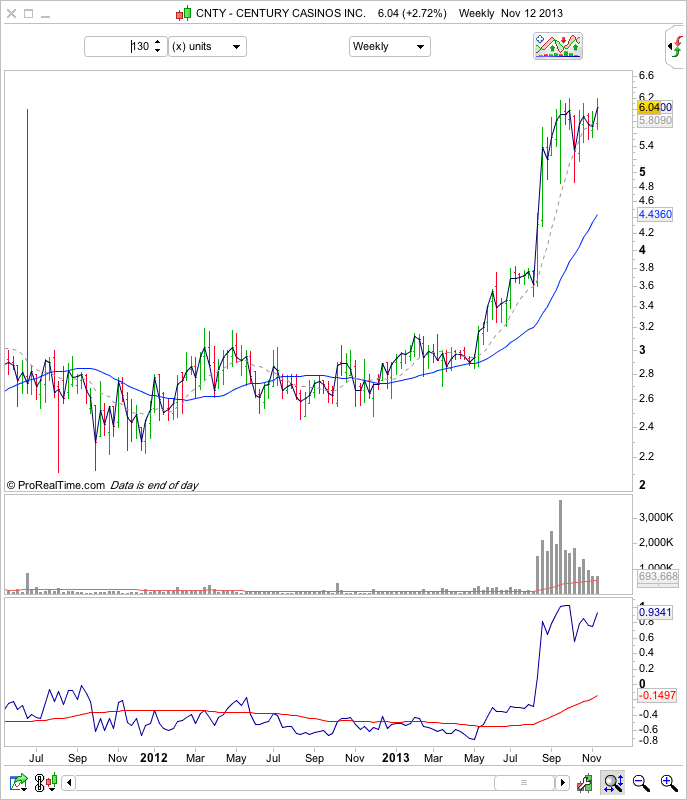Screen dimensions: 687x800
Task: Click the Nov 12 2013 date in the title
Action: [532, 13]
